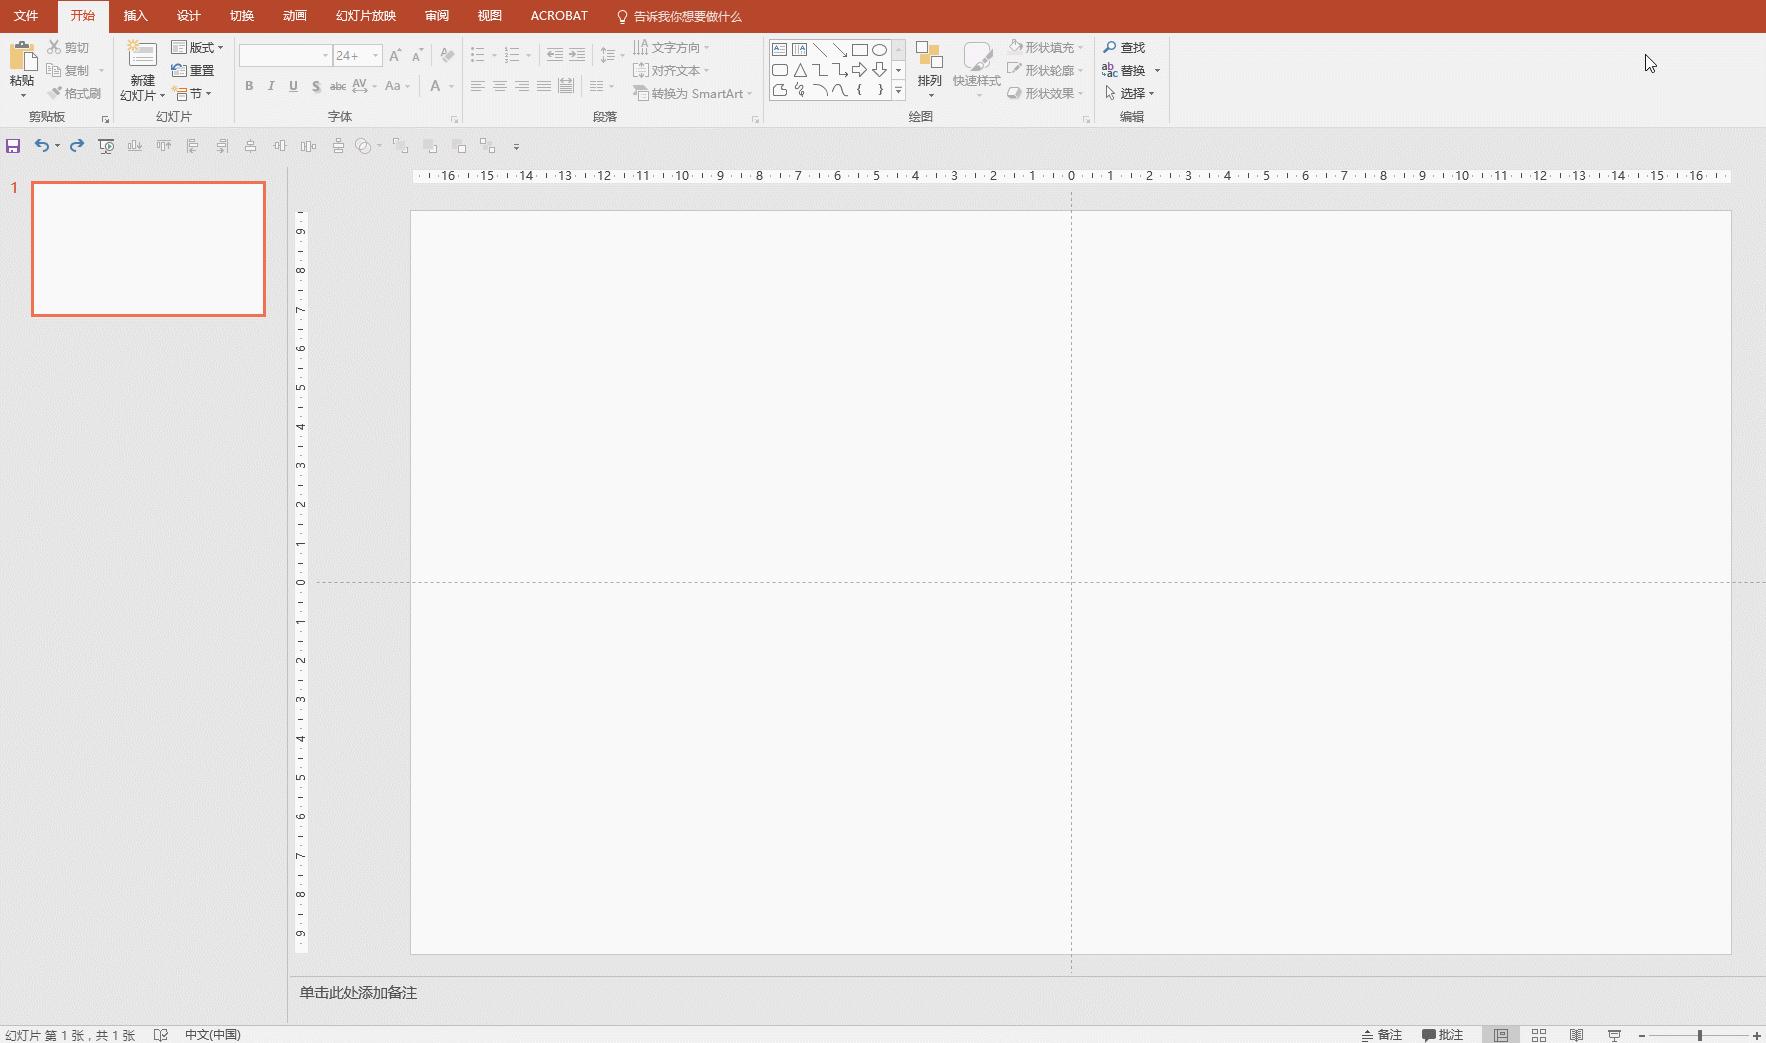Image resolution: width=1766 pixels, height=1043 pixels.
Task: Click the zoom slider handle
Action: point(1699,1035)
